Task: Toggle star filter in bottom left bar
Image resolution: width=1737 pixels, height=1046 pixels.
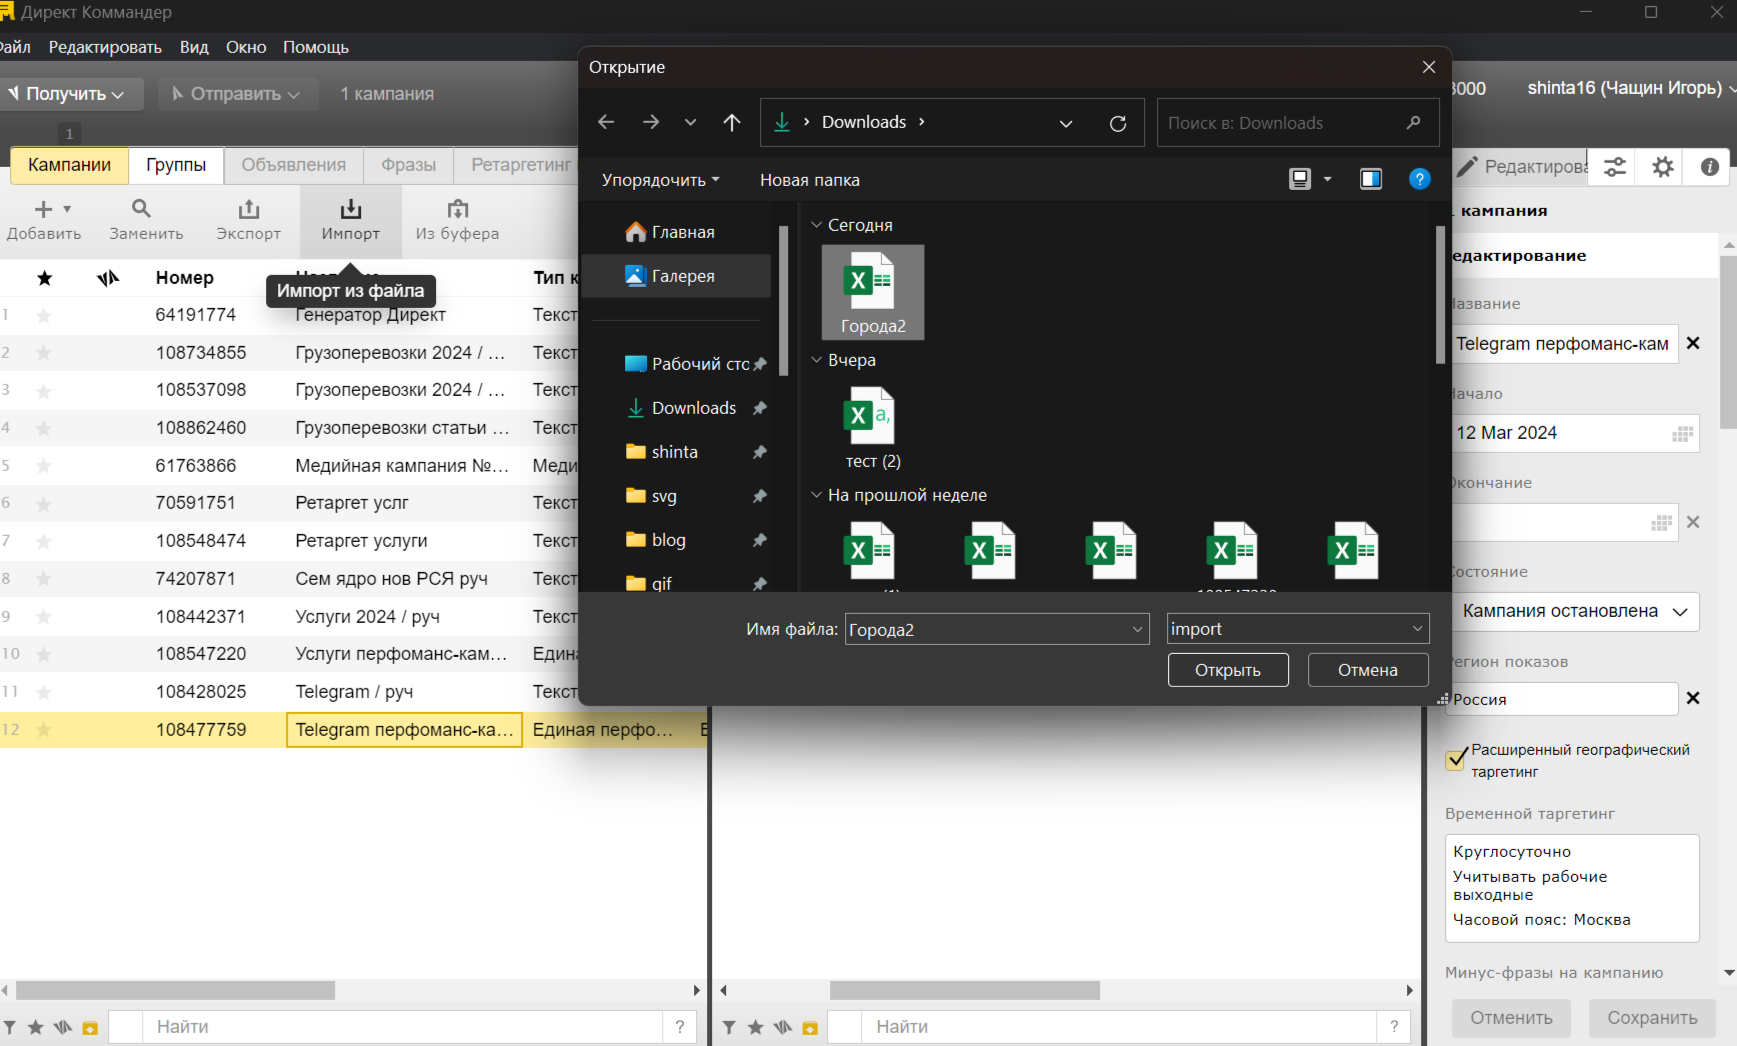Action: 35,1027
